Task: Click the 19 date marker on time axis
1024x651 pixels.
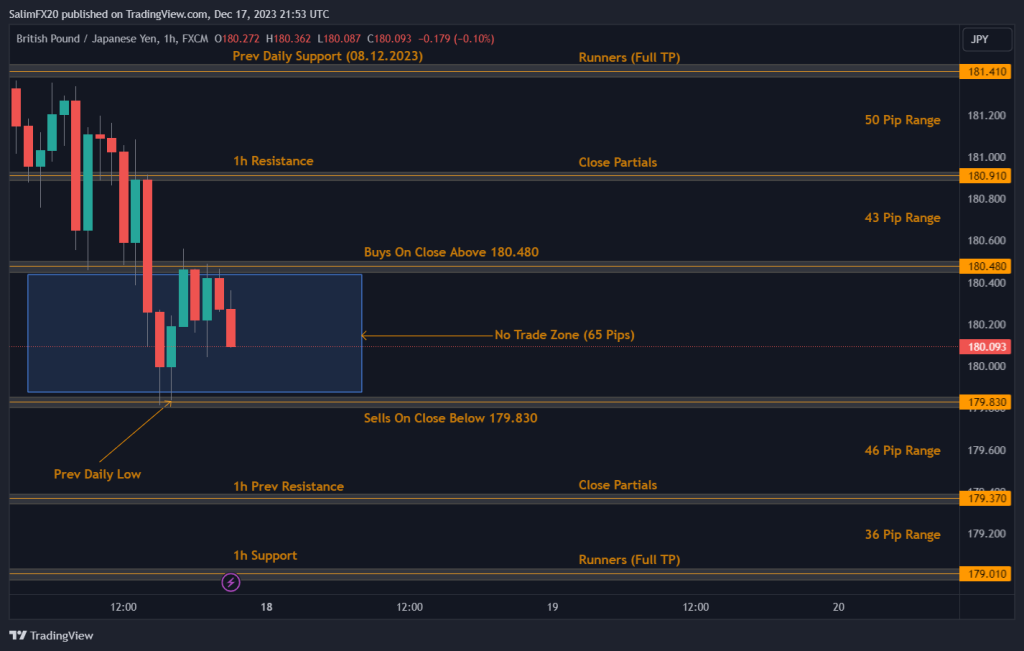Action: click(x=552, y=606)
